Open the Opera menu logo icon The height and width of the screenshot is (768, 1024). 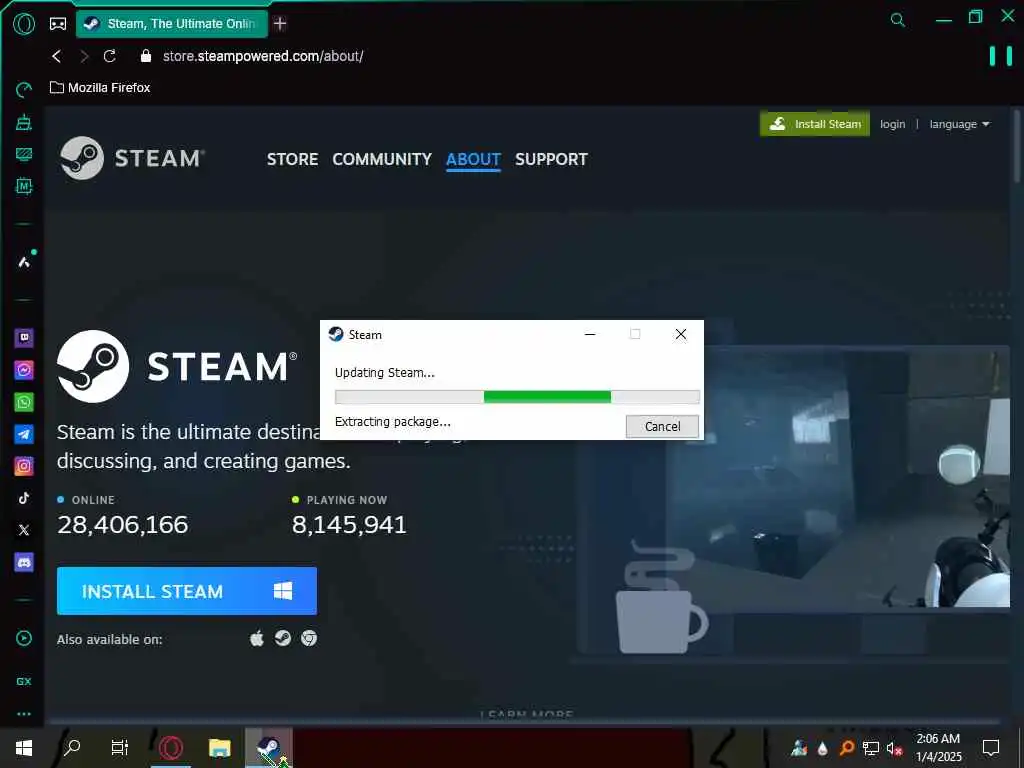(24, 24)
